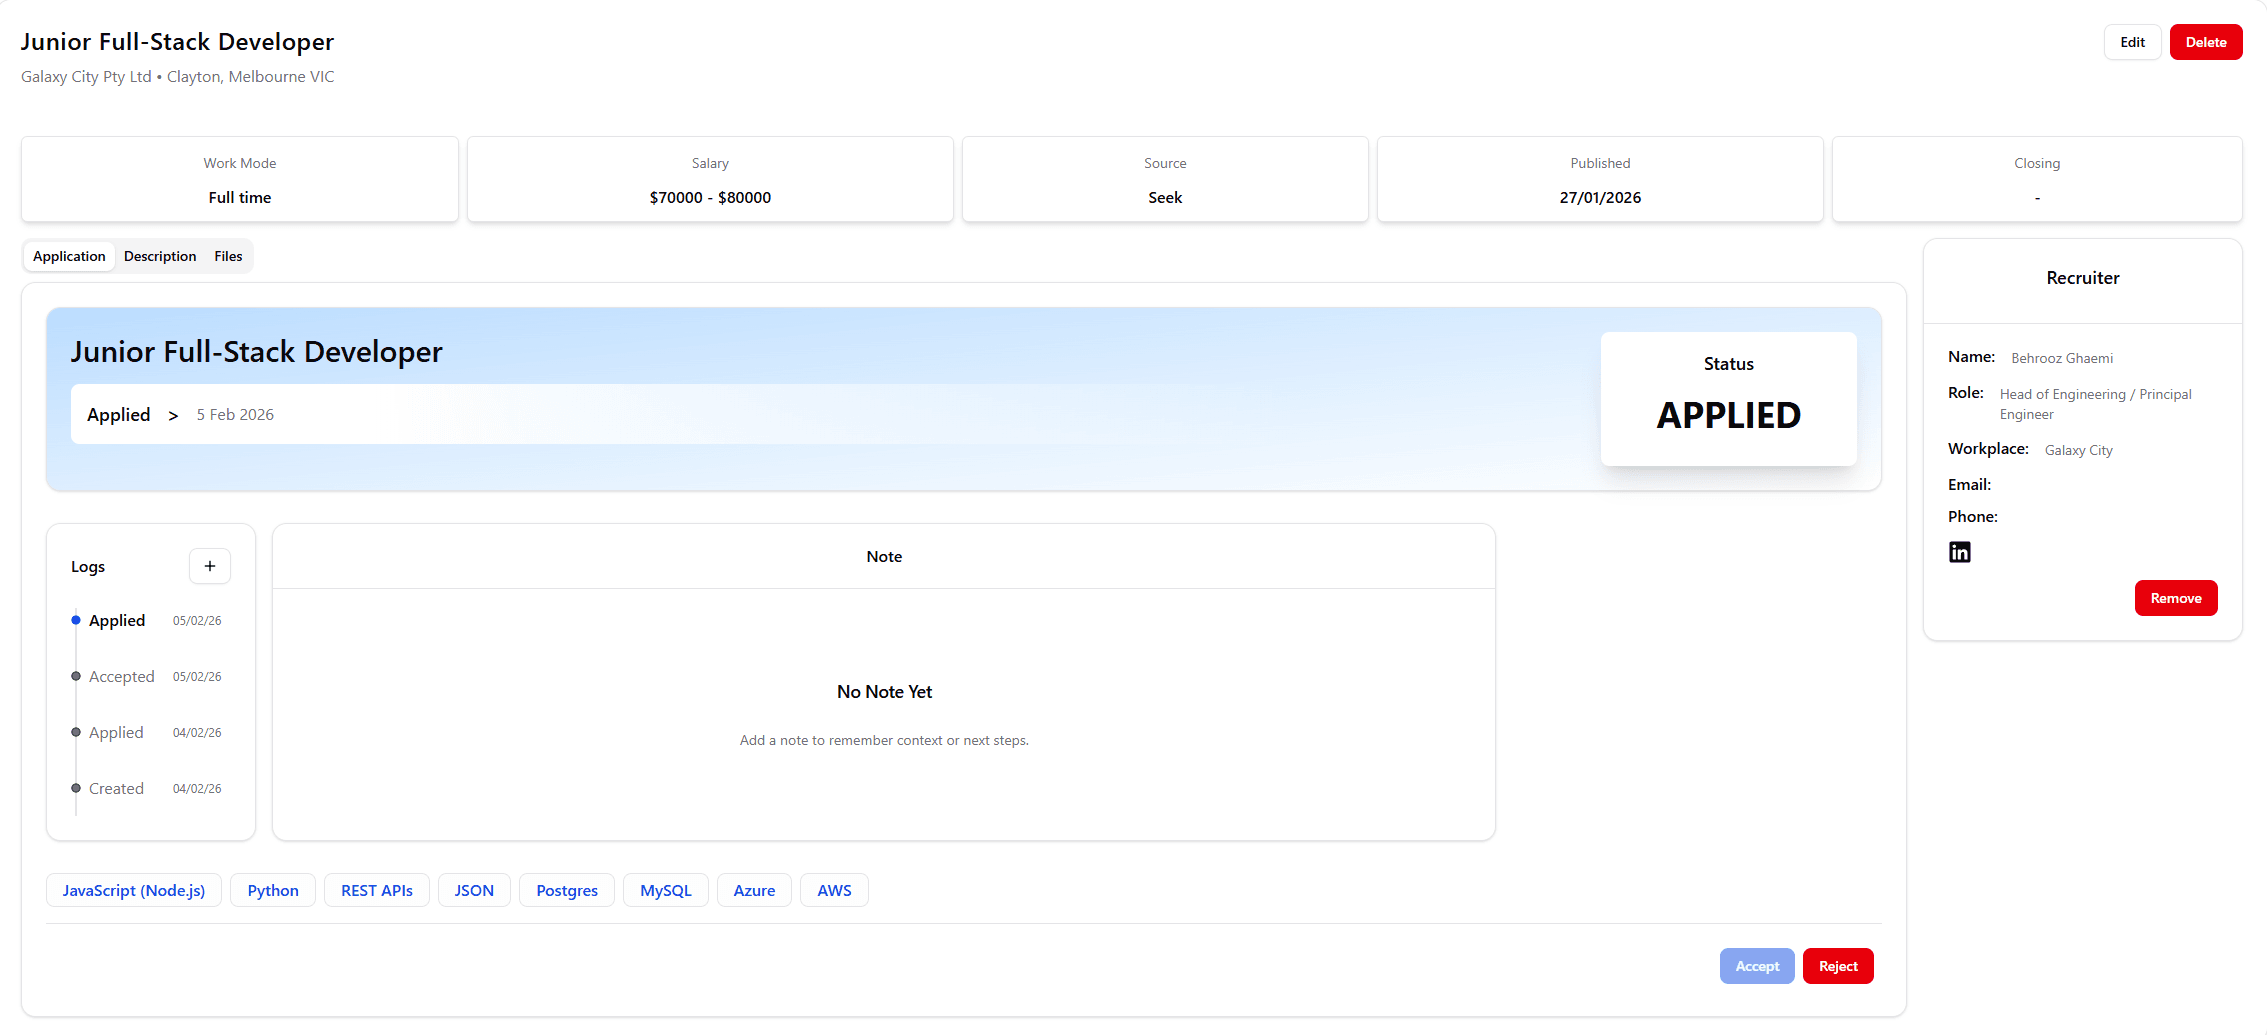This screenshot has height=1035, width=2267.
Task: Click the Edit button
Action: (2131, 42)
